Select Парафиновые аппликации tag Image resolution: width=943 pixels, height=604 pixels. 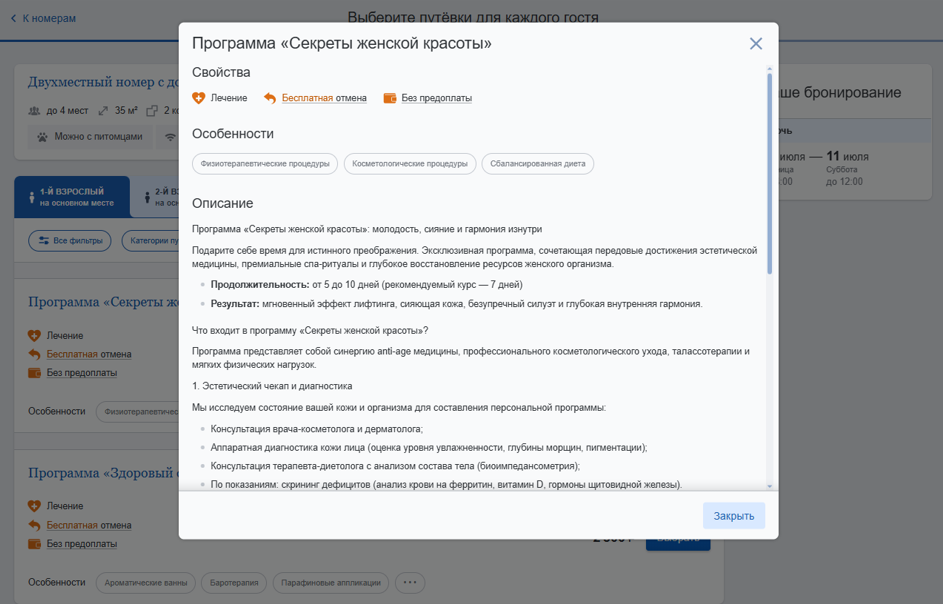331,582
